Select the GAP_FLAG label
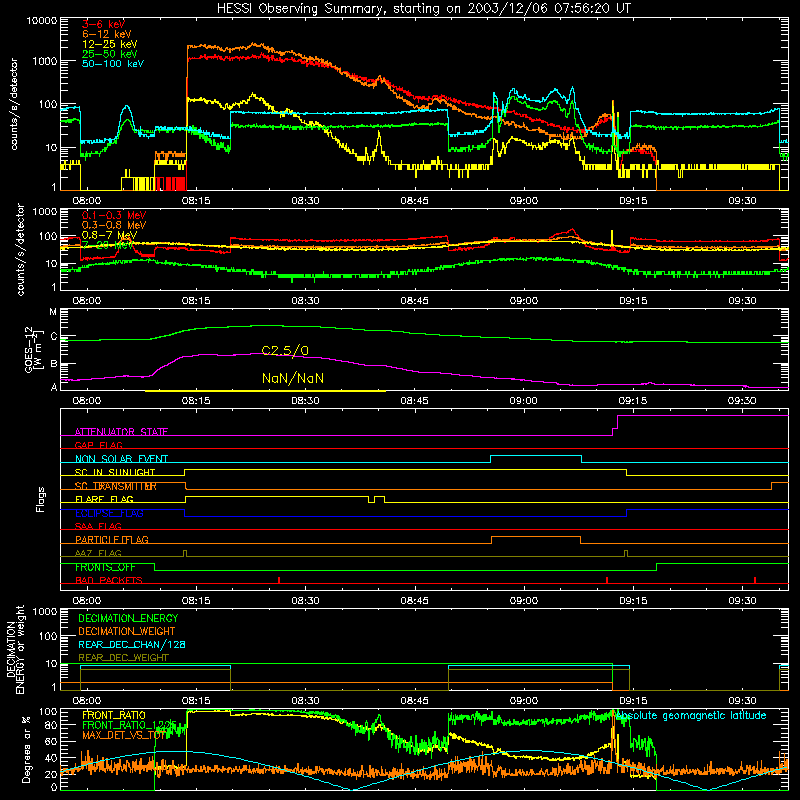 tap(98, 445)
